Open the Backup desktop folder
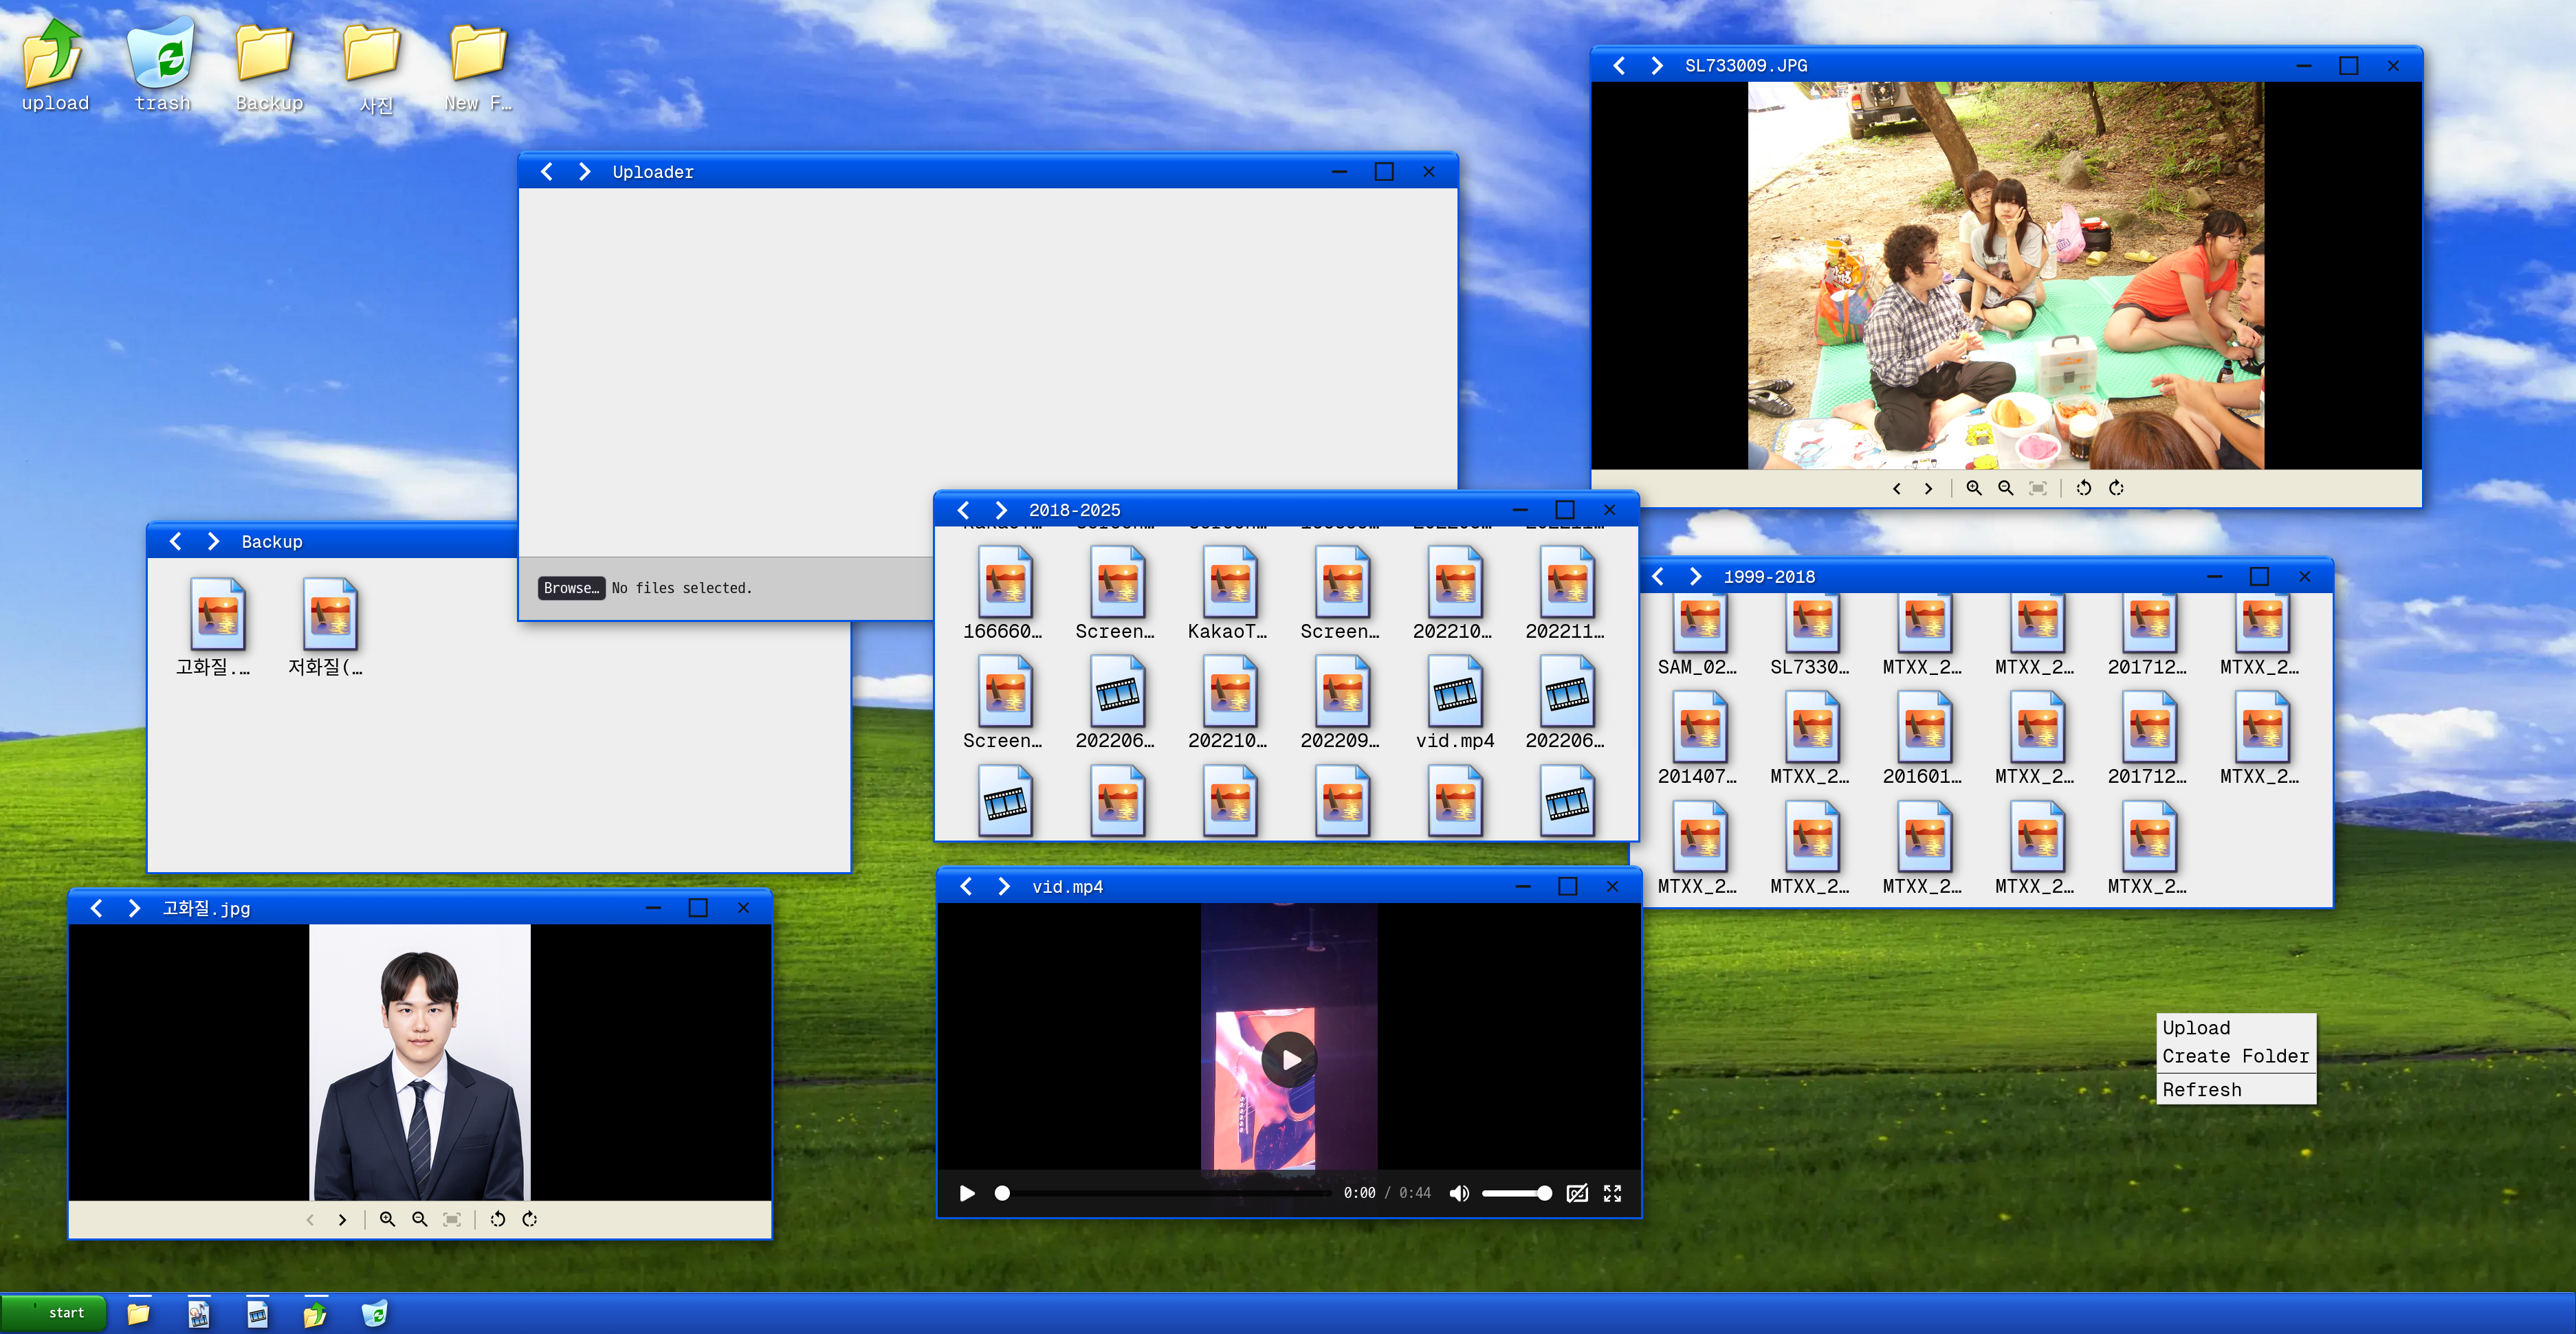Viewport: 2576px width, 1334px height. (269, 64)
